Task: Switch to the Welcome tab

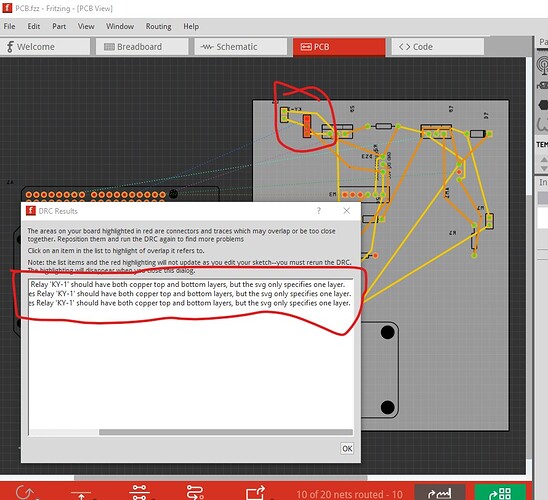Action: (x=45, y=47)
